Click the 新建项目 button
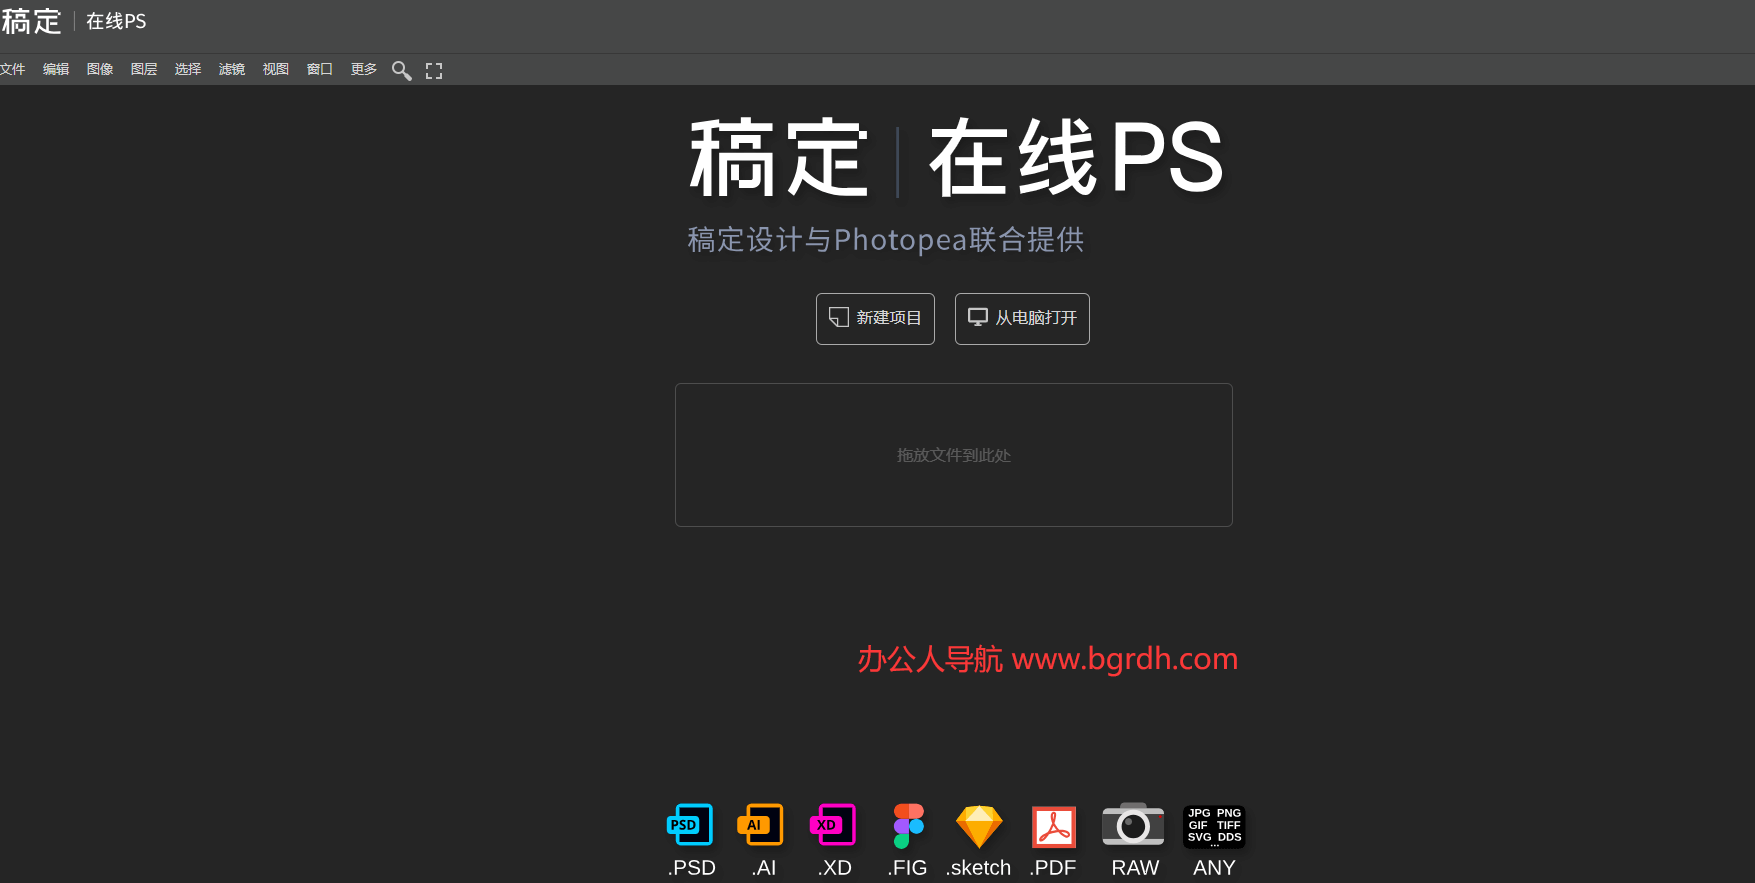The width and height of the screenshot is (1755, 883). 875,319
